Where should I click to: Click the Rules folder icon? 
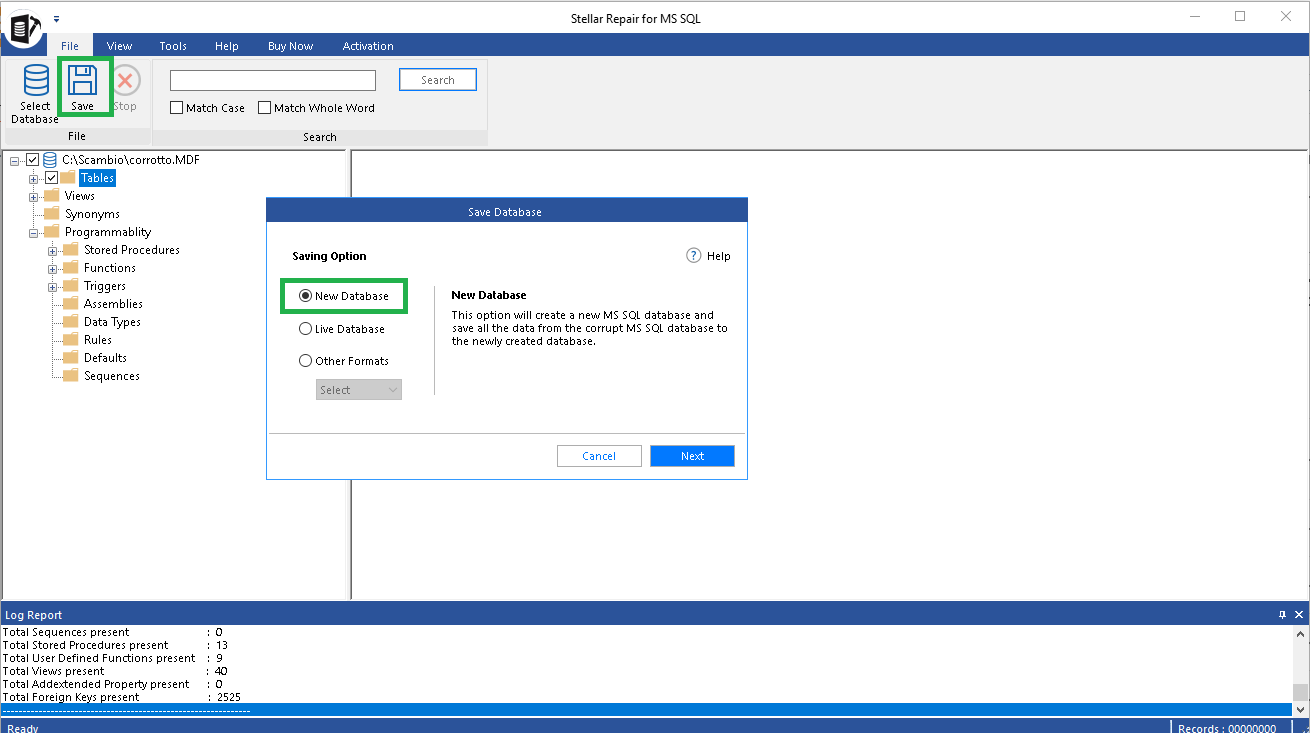click(x=71, y=340)
